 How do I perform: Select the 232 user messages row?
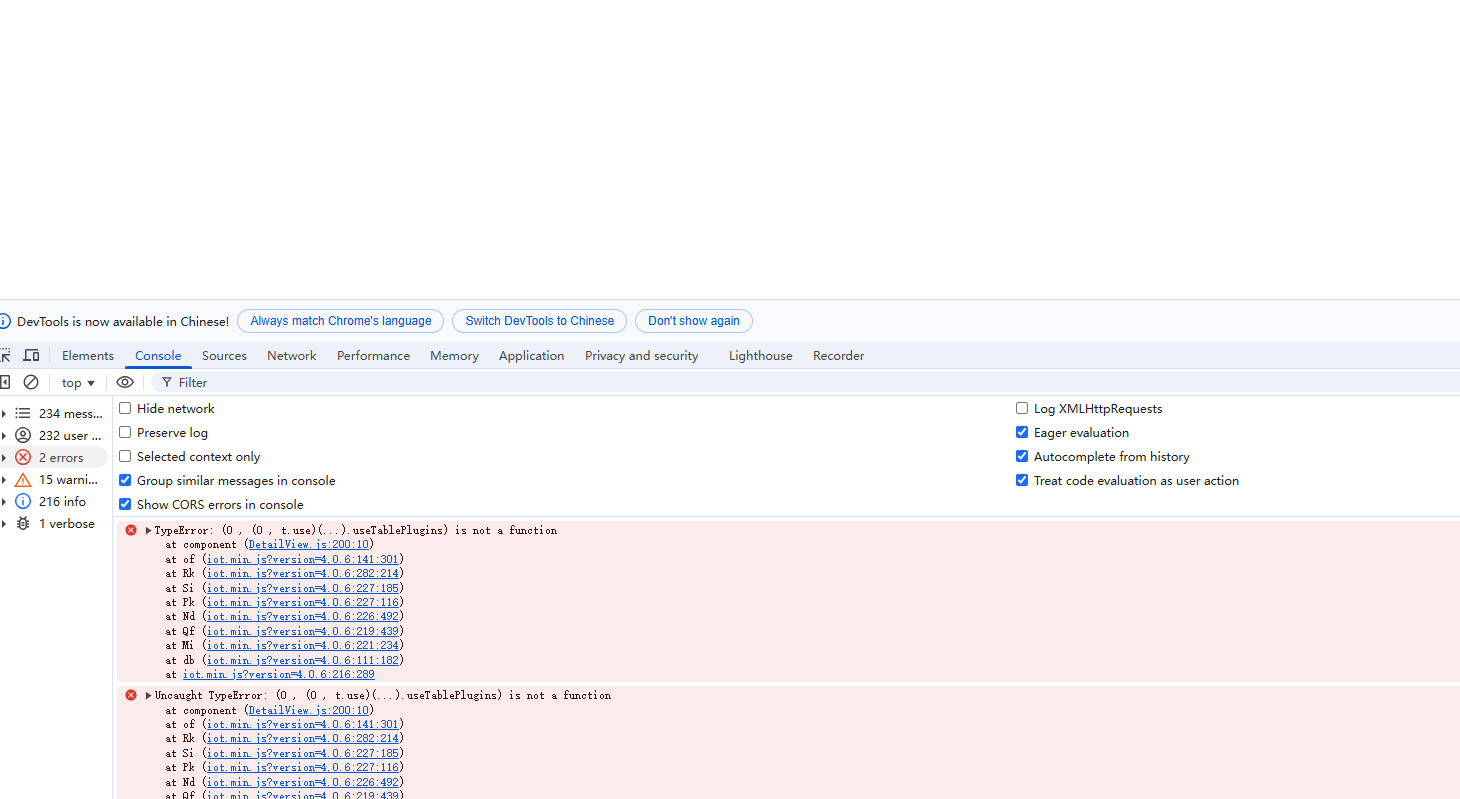pyautogui.click(x=54, y=435)
